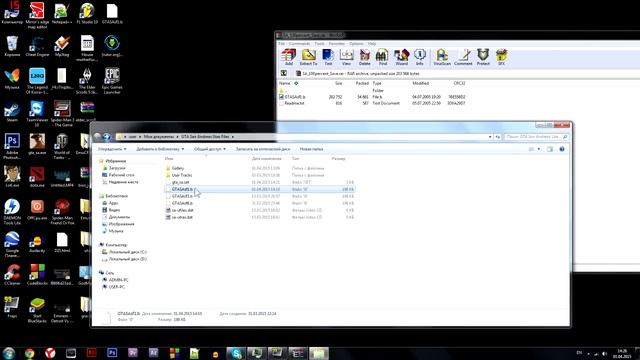Open the address bar history dropdown
This screenshot has width=640, height=360.
[x=490, y=137]
